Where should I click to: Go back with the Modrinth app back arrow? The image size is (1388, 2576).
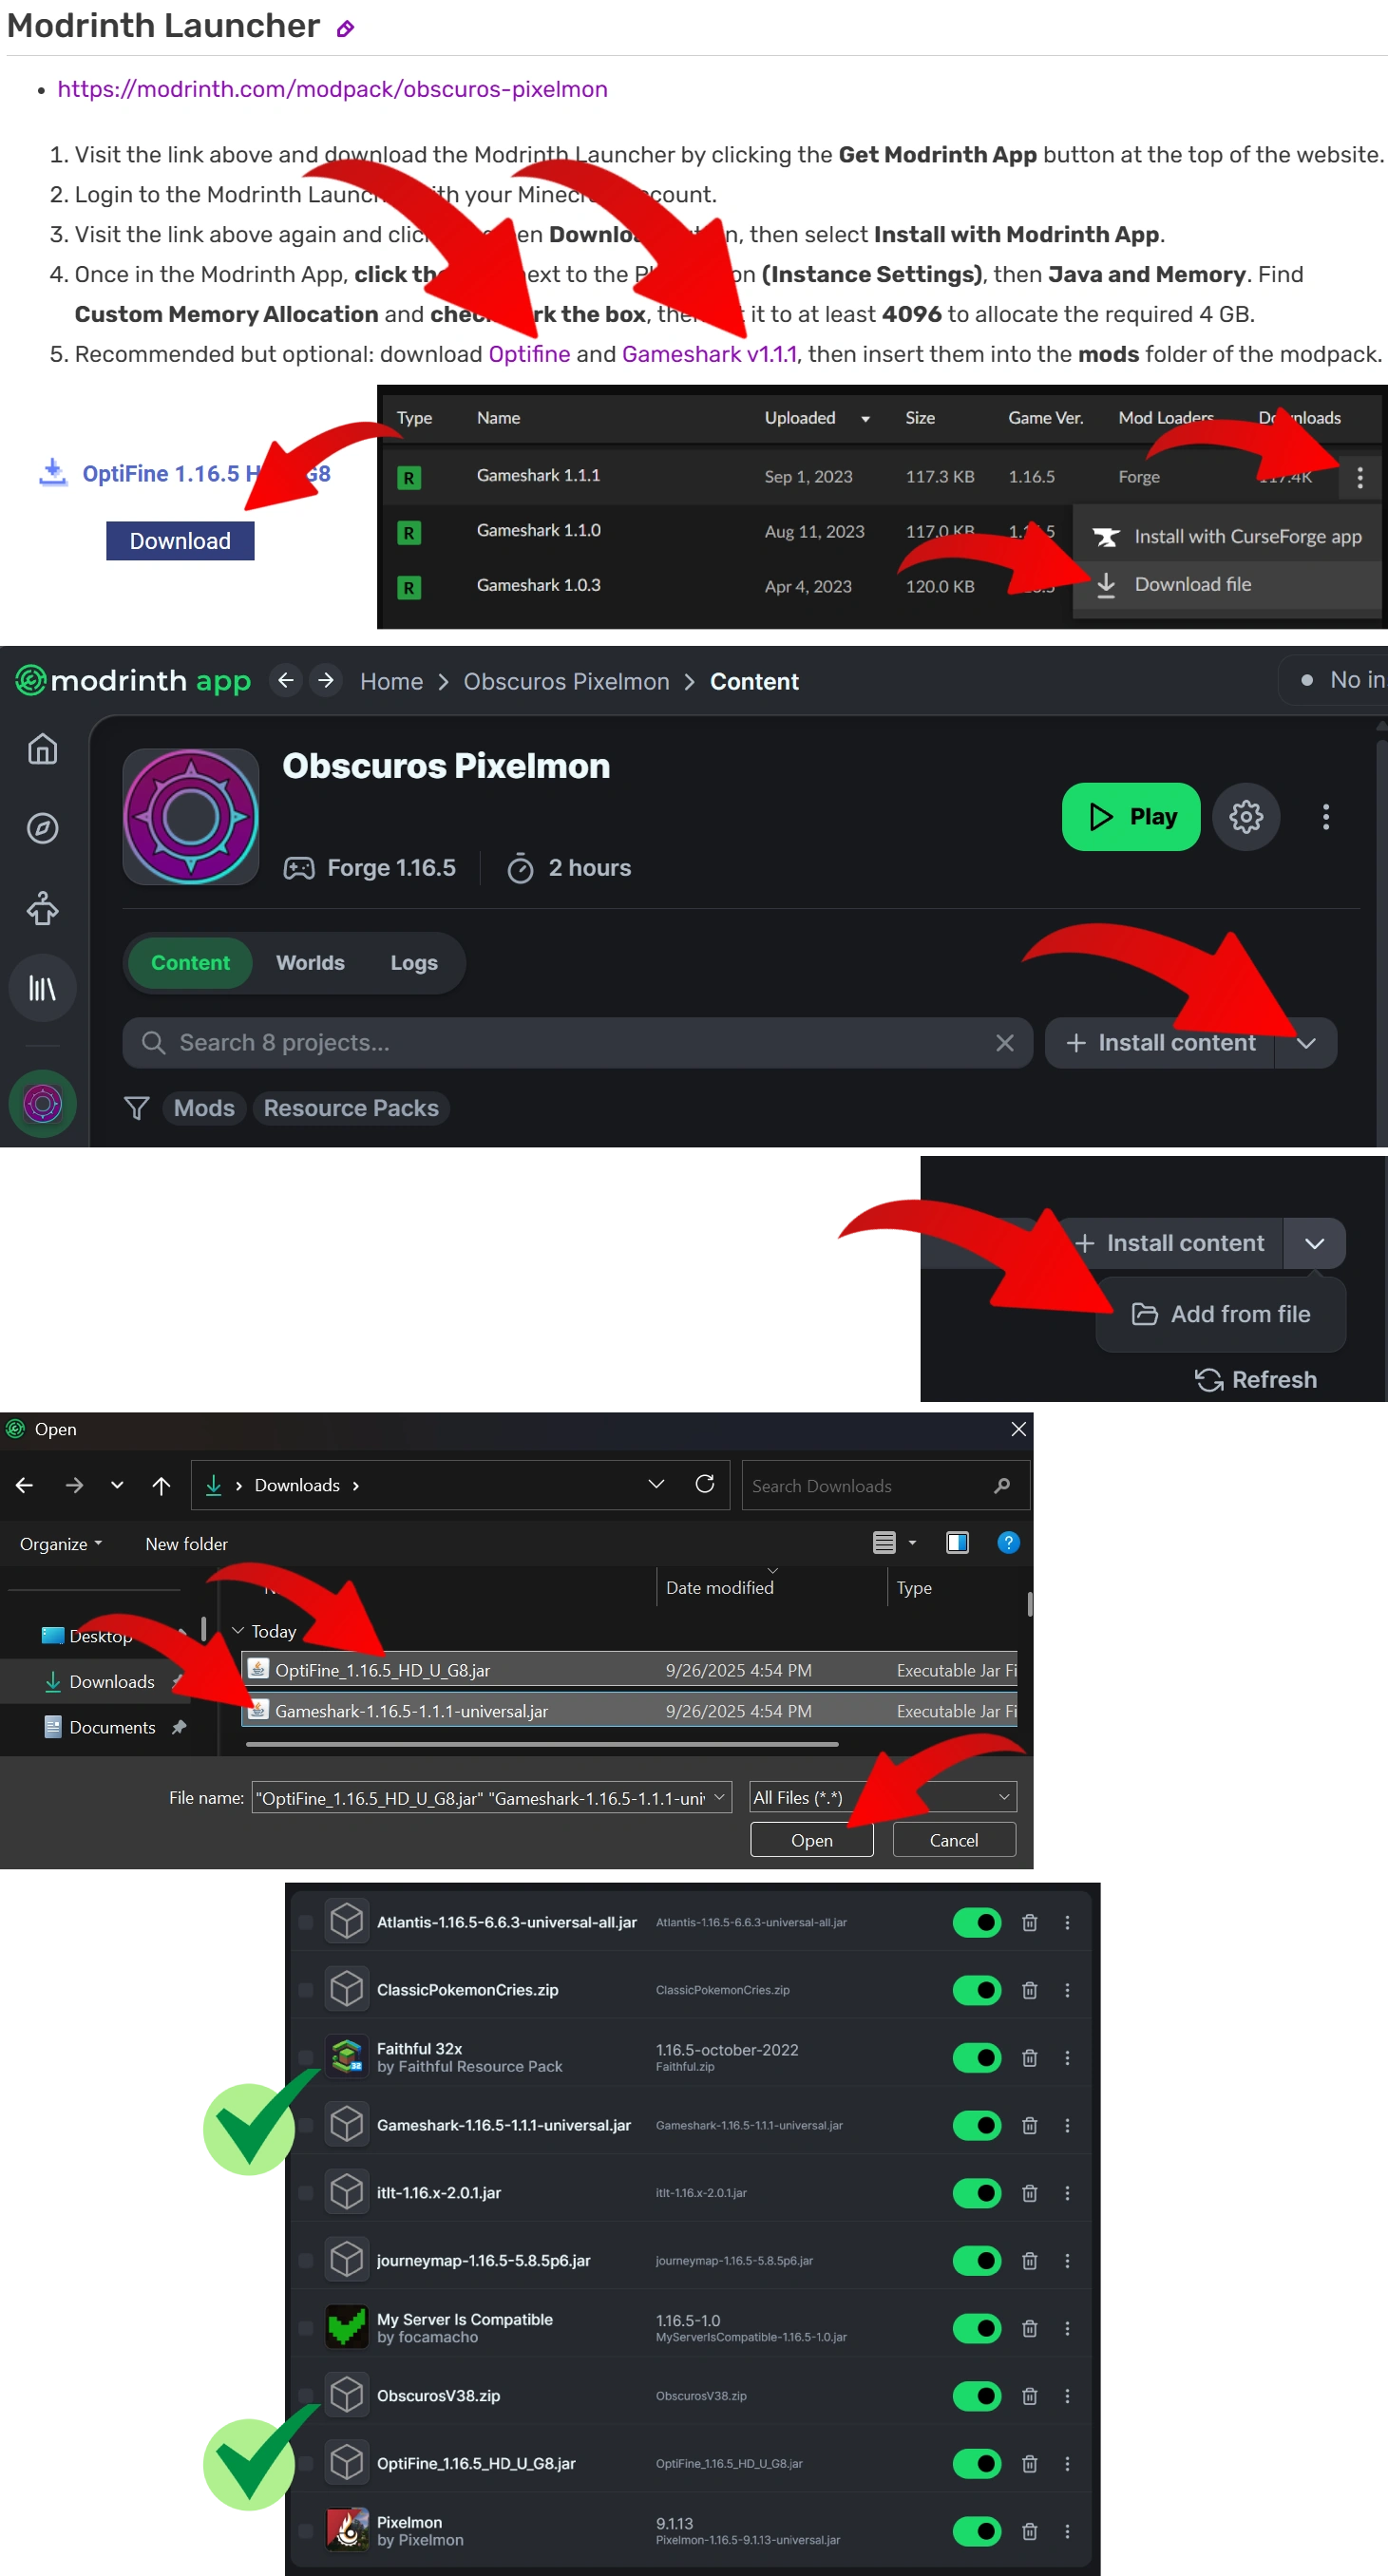tap(286, 681)
